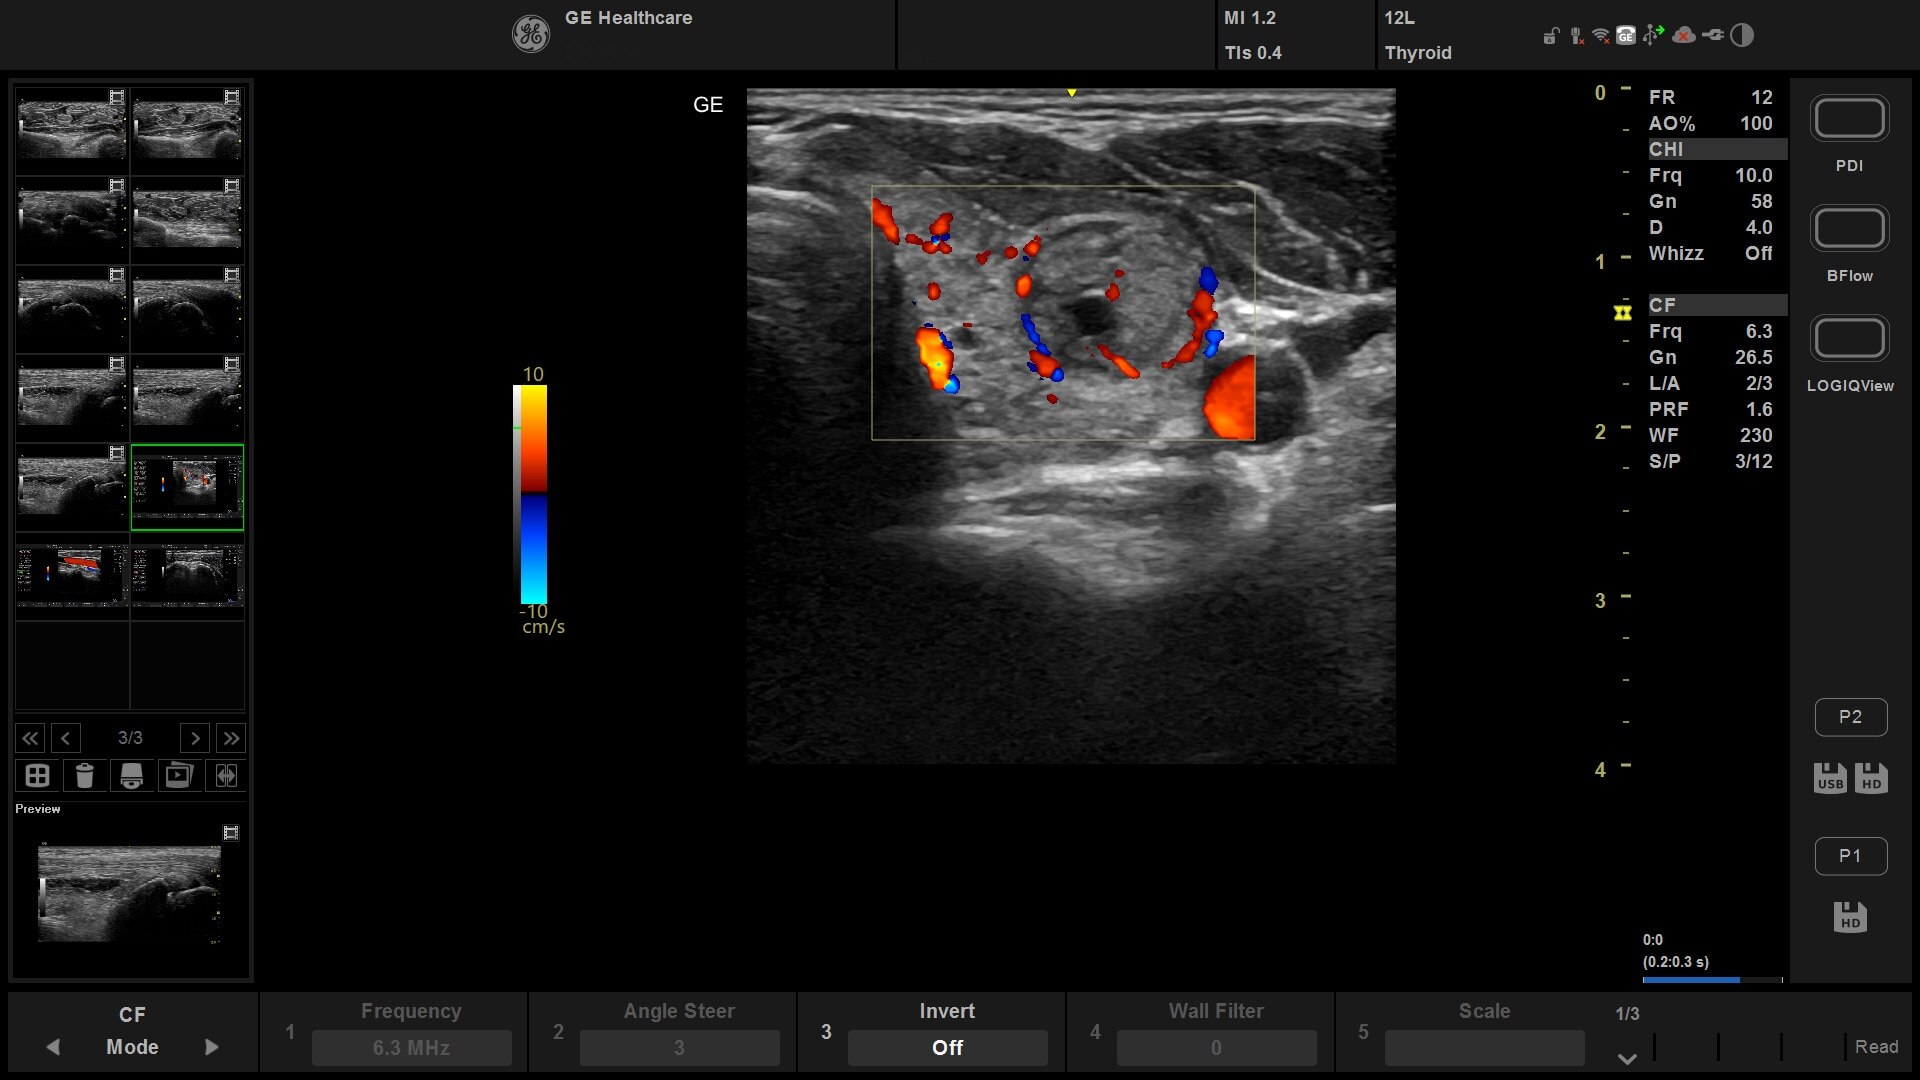
Task: Switch to the next CF Mode tab
Action: coord(211,1047)
